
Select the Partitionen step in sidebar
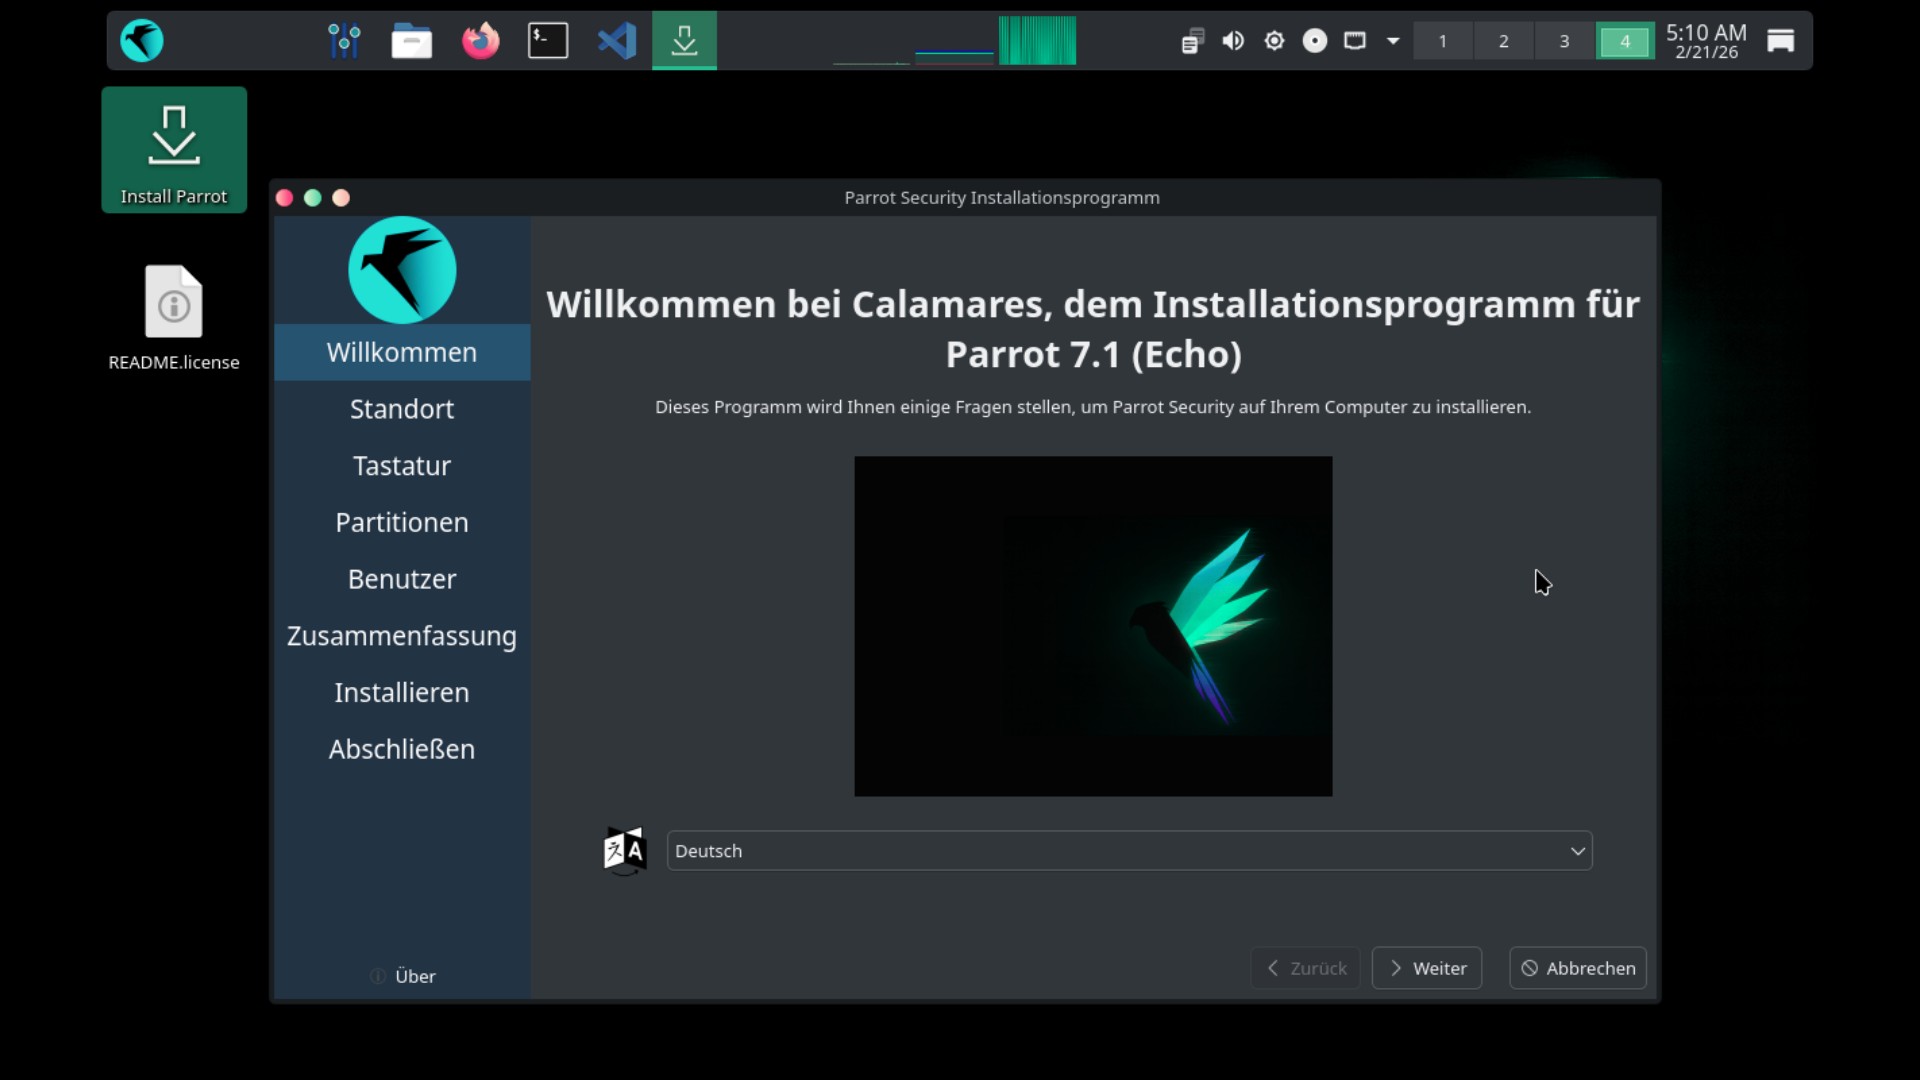point(402,522)
